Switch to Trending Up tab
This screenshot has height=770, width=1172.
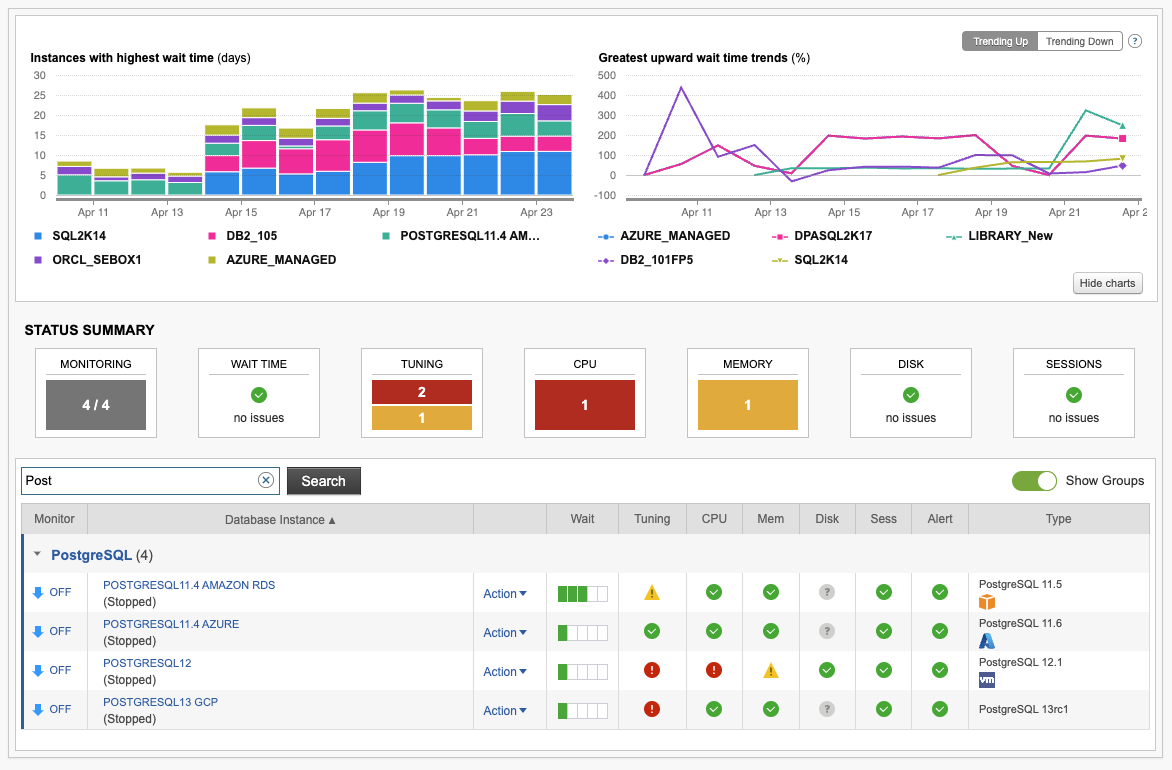[1000, 41]
